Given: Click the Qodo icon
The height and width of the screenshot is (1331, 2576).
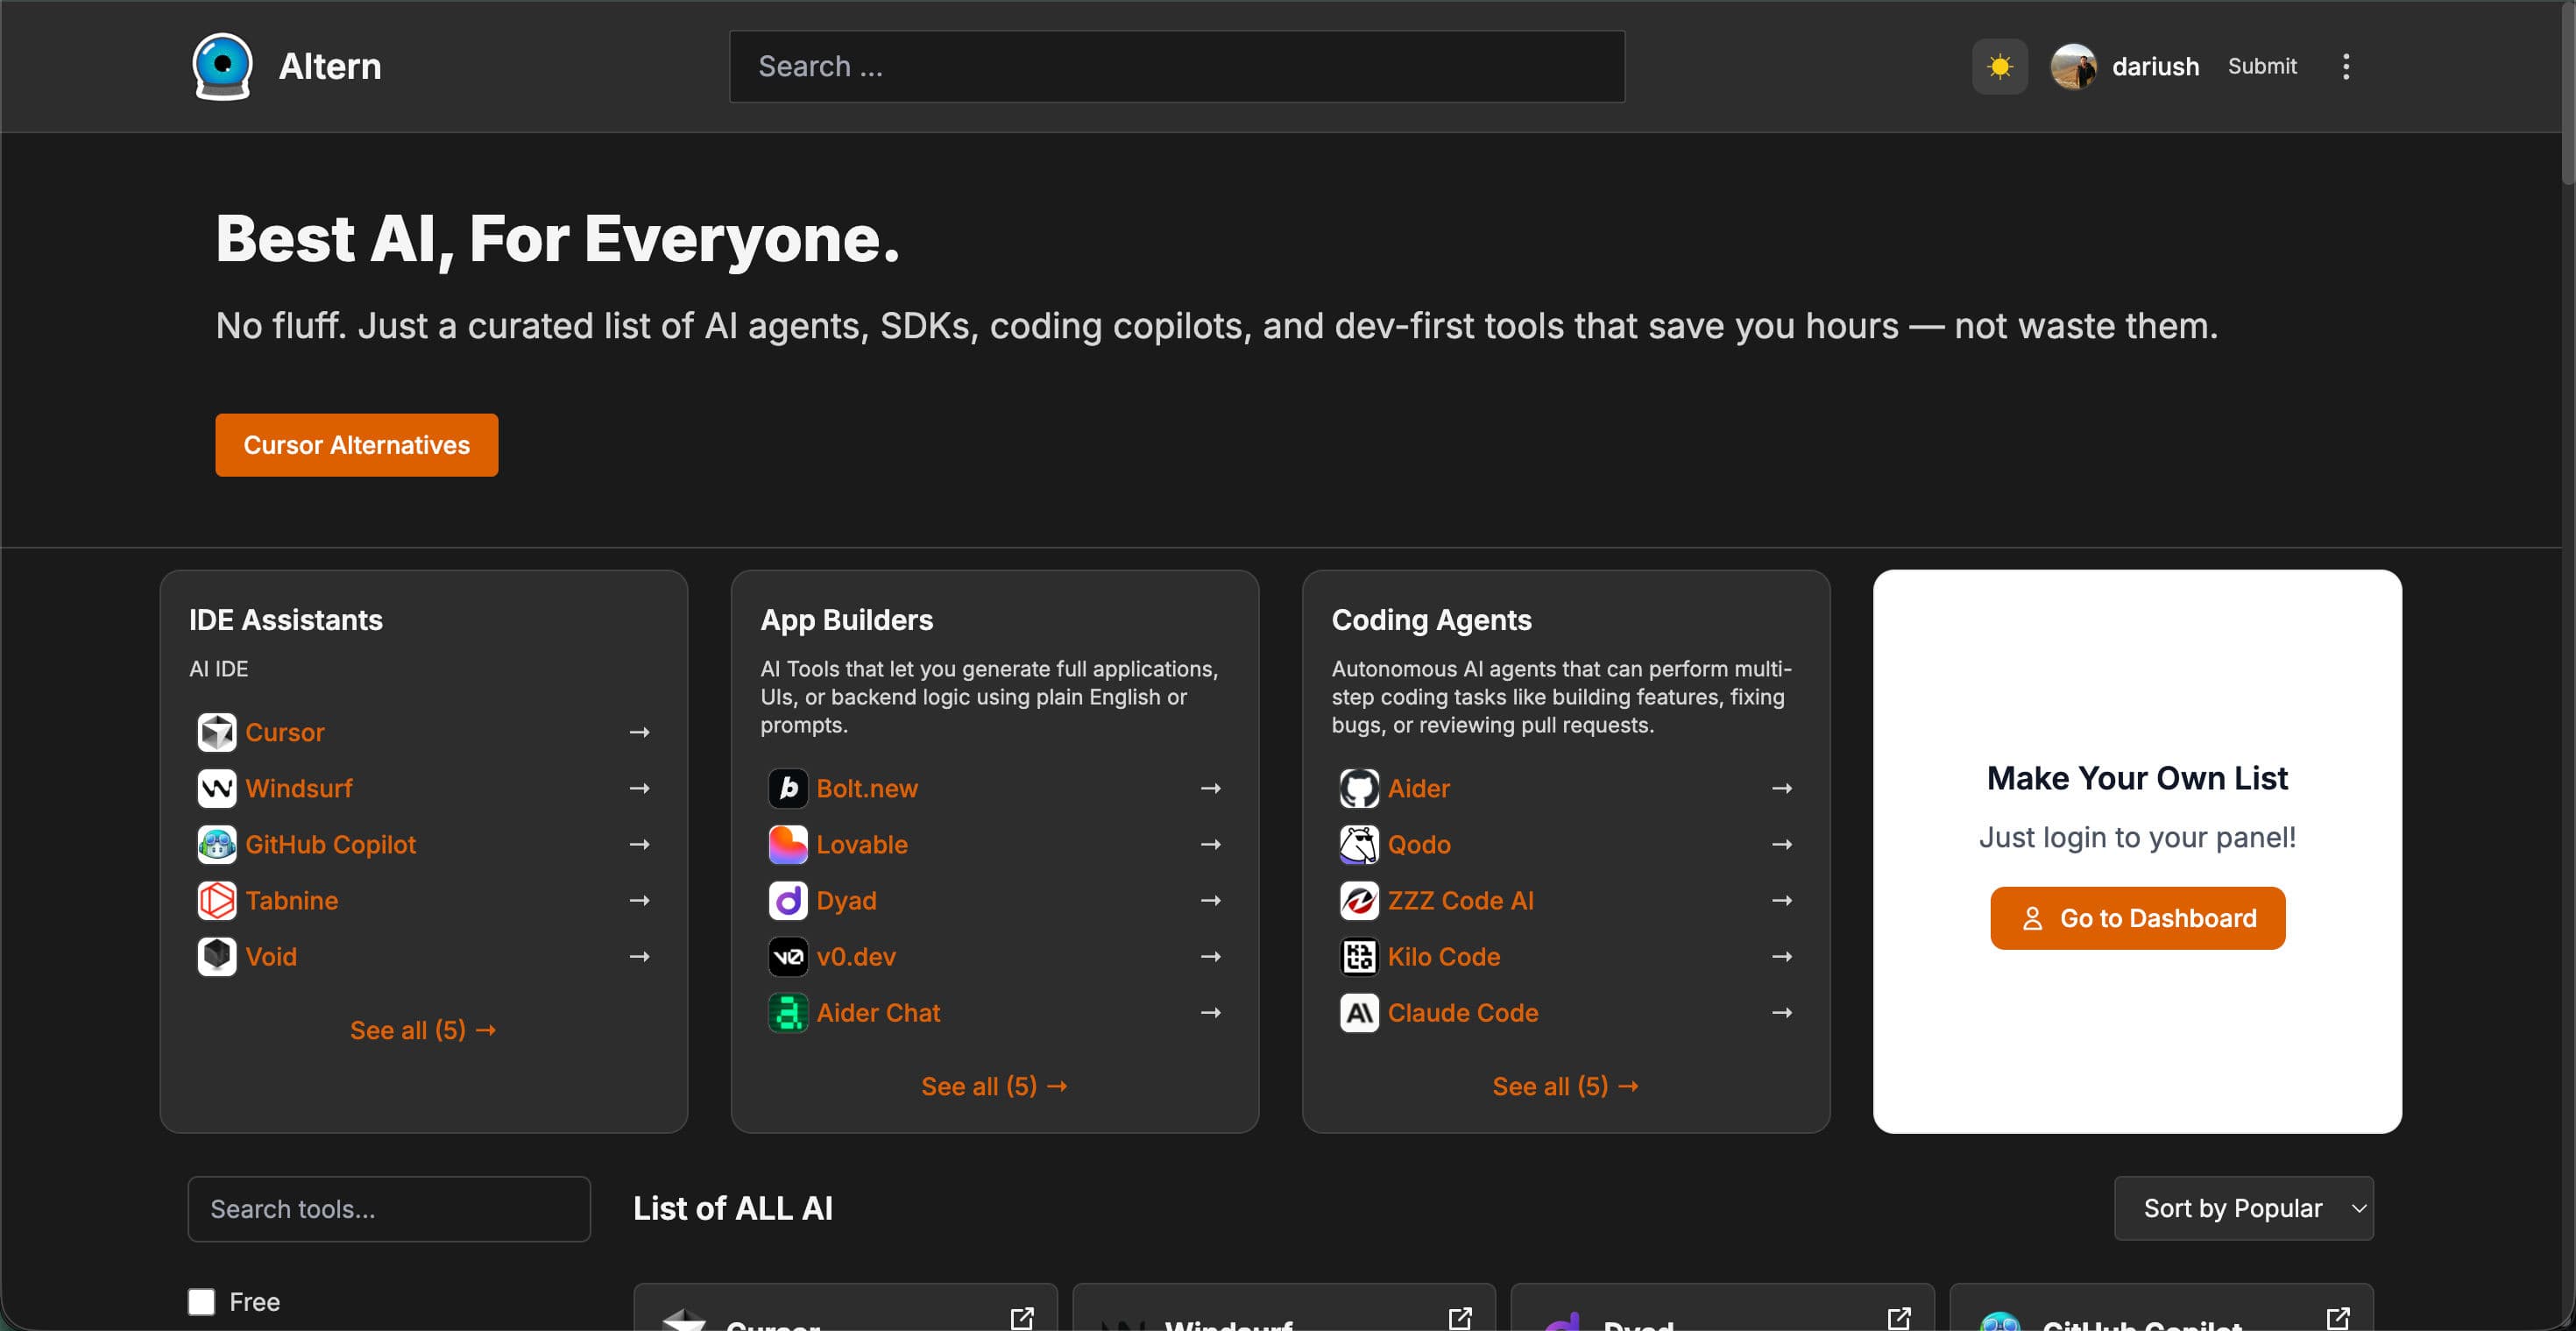Looking at the screenshot, I should click(1359, 844).
